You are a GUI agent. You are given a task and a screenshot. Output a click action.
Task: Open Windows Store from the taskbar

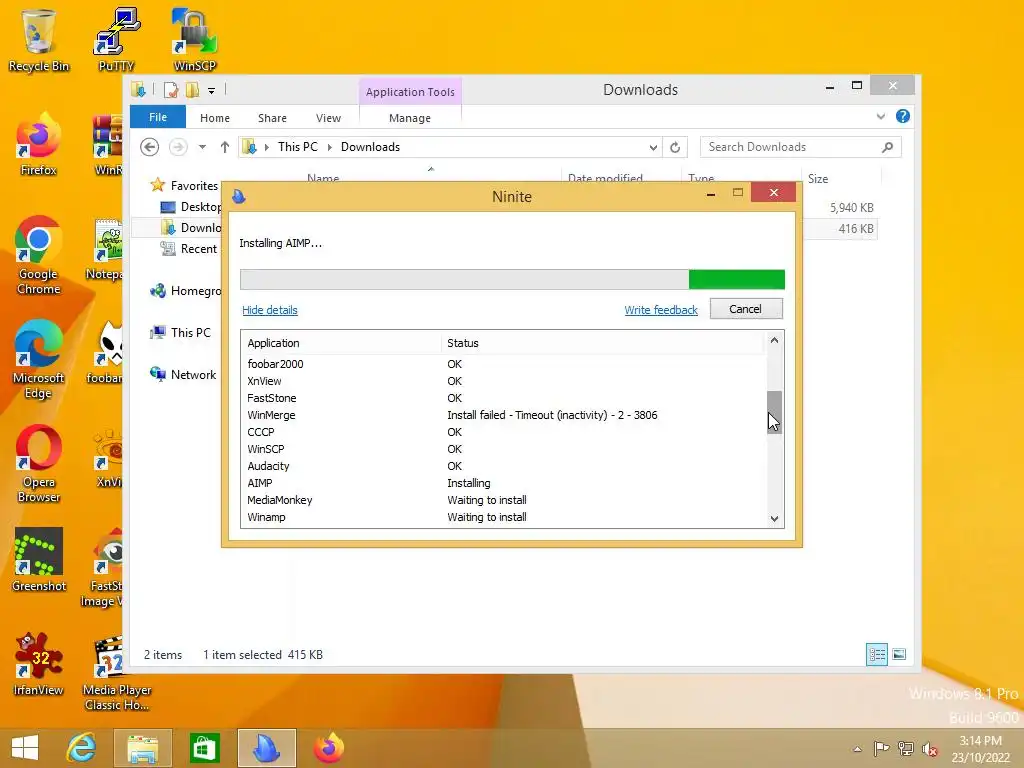(x=204, y=748)
